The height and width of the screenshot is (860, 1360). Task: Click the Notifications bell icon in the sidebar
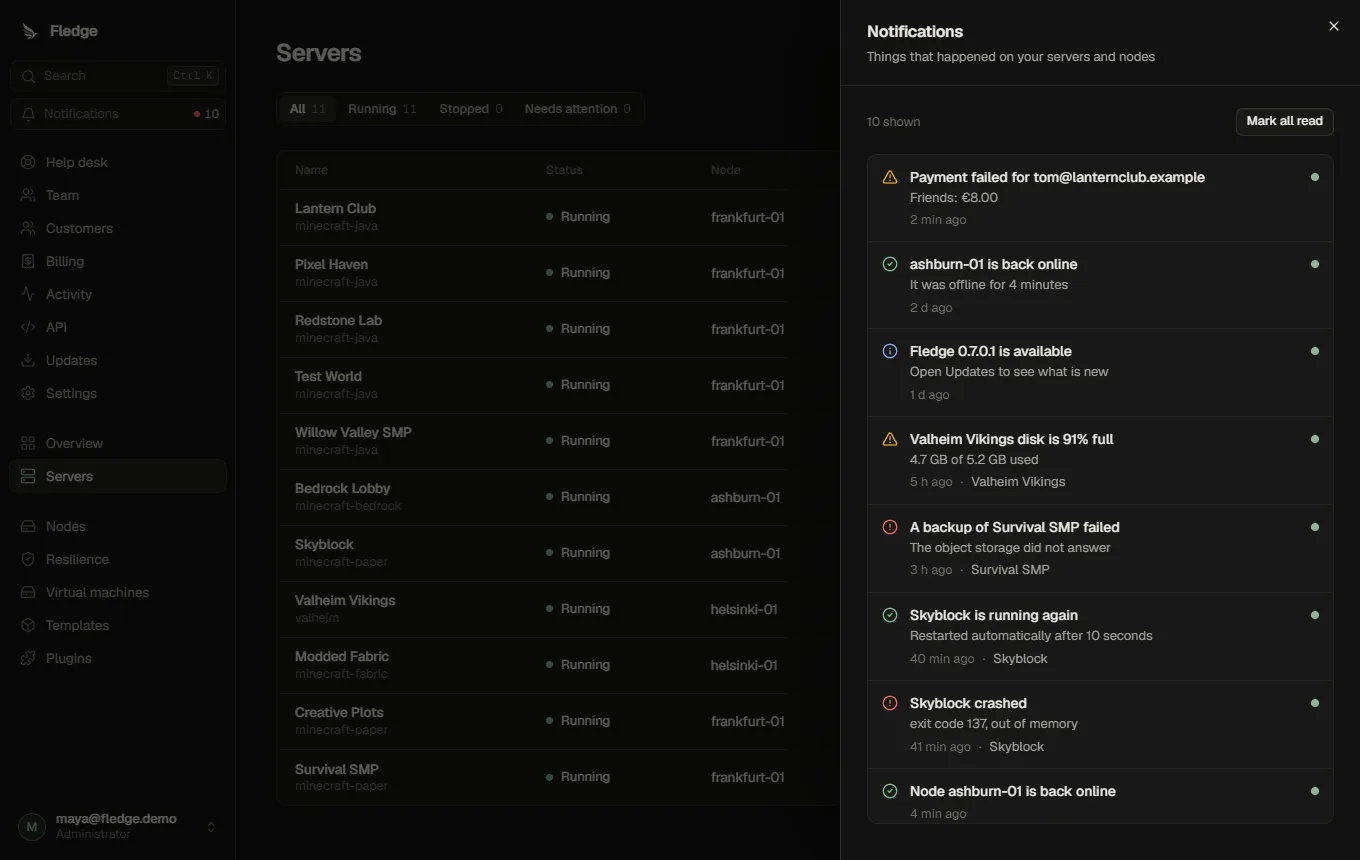pyautogui.click(x=28, y=114)
